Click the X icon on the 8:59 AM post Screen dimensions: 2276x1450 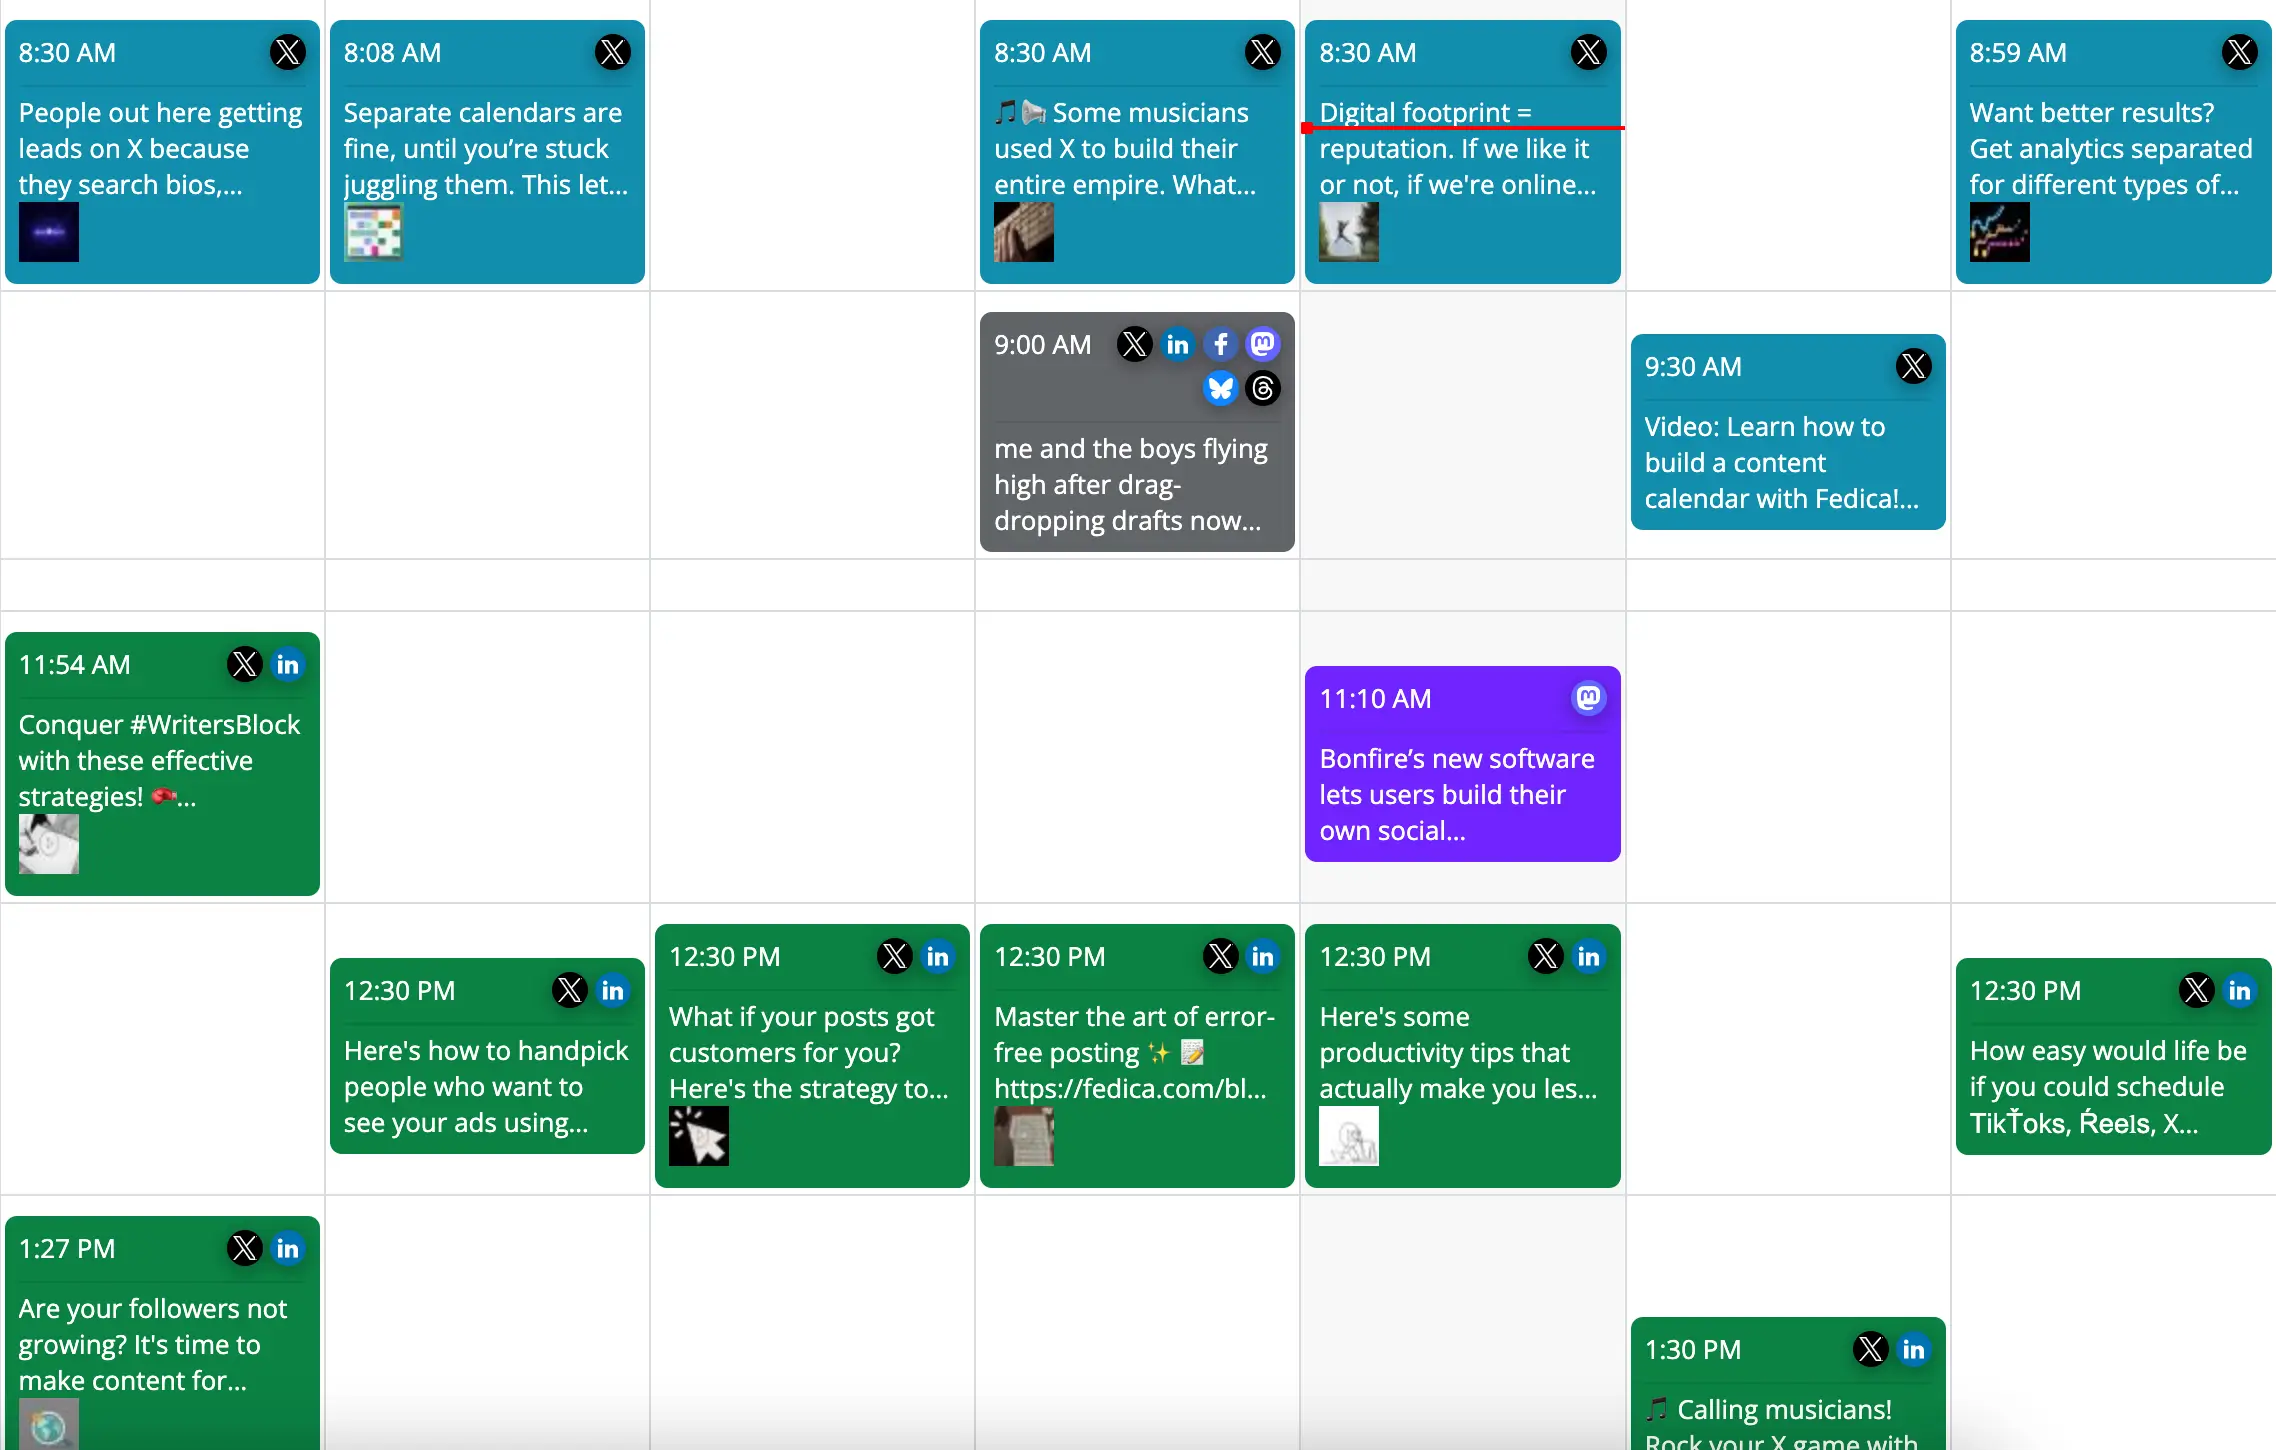click(x=2239, y=52)
